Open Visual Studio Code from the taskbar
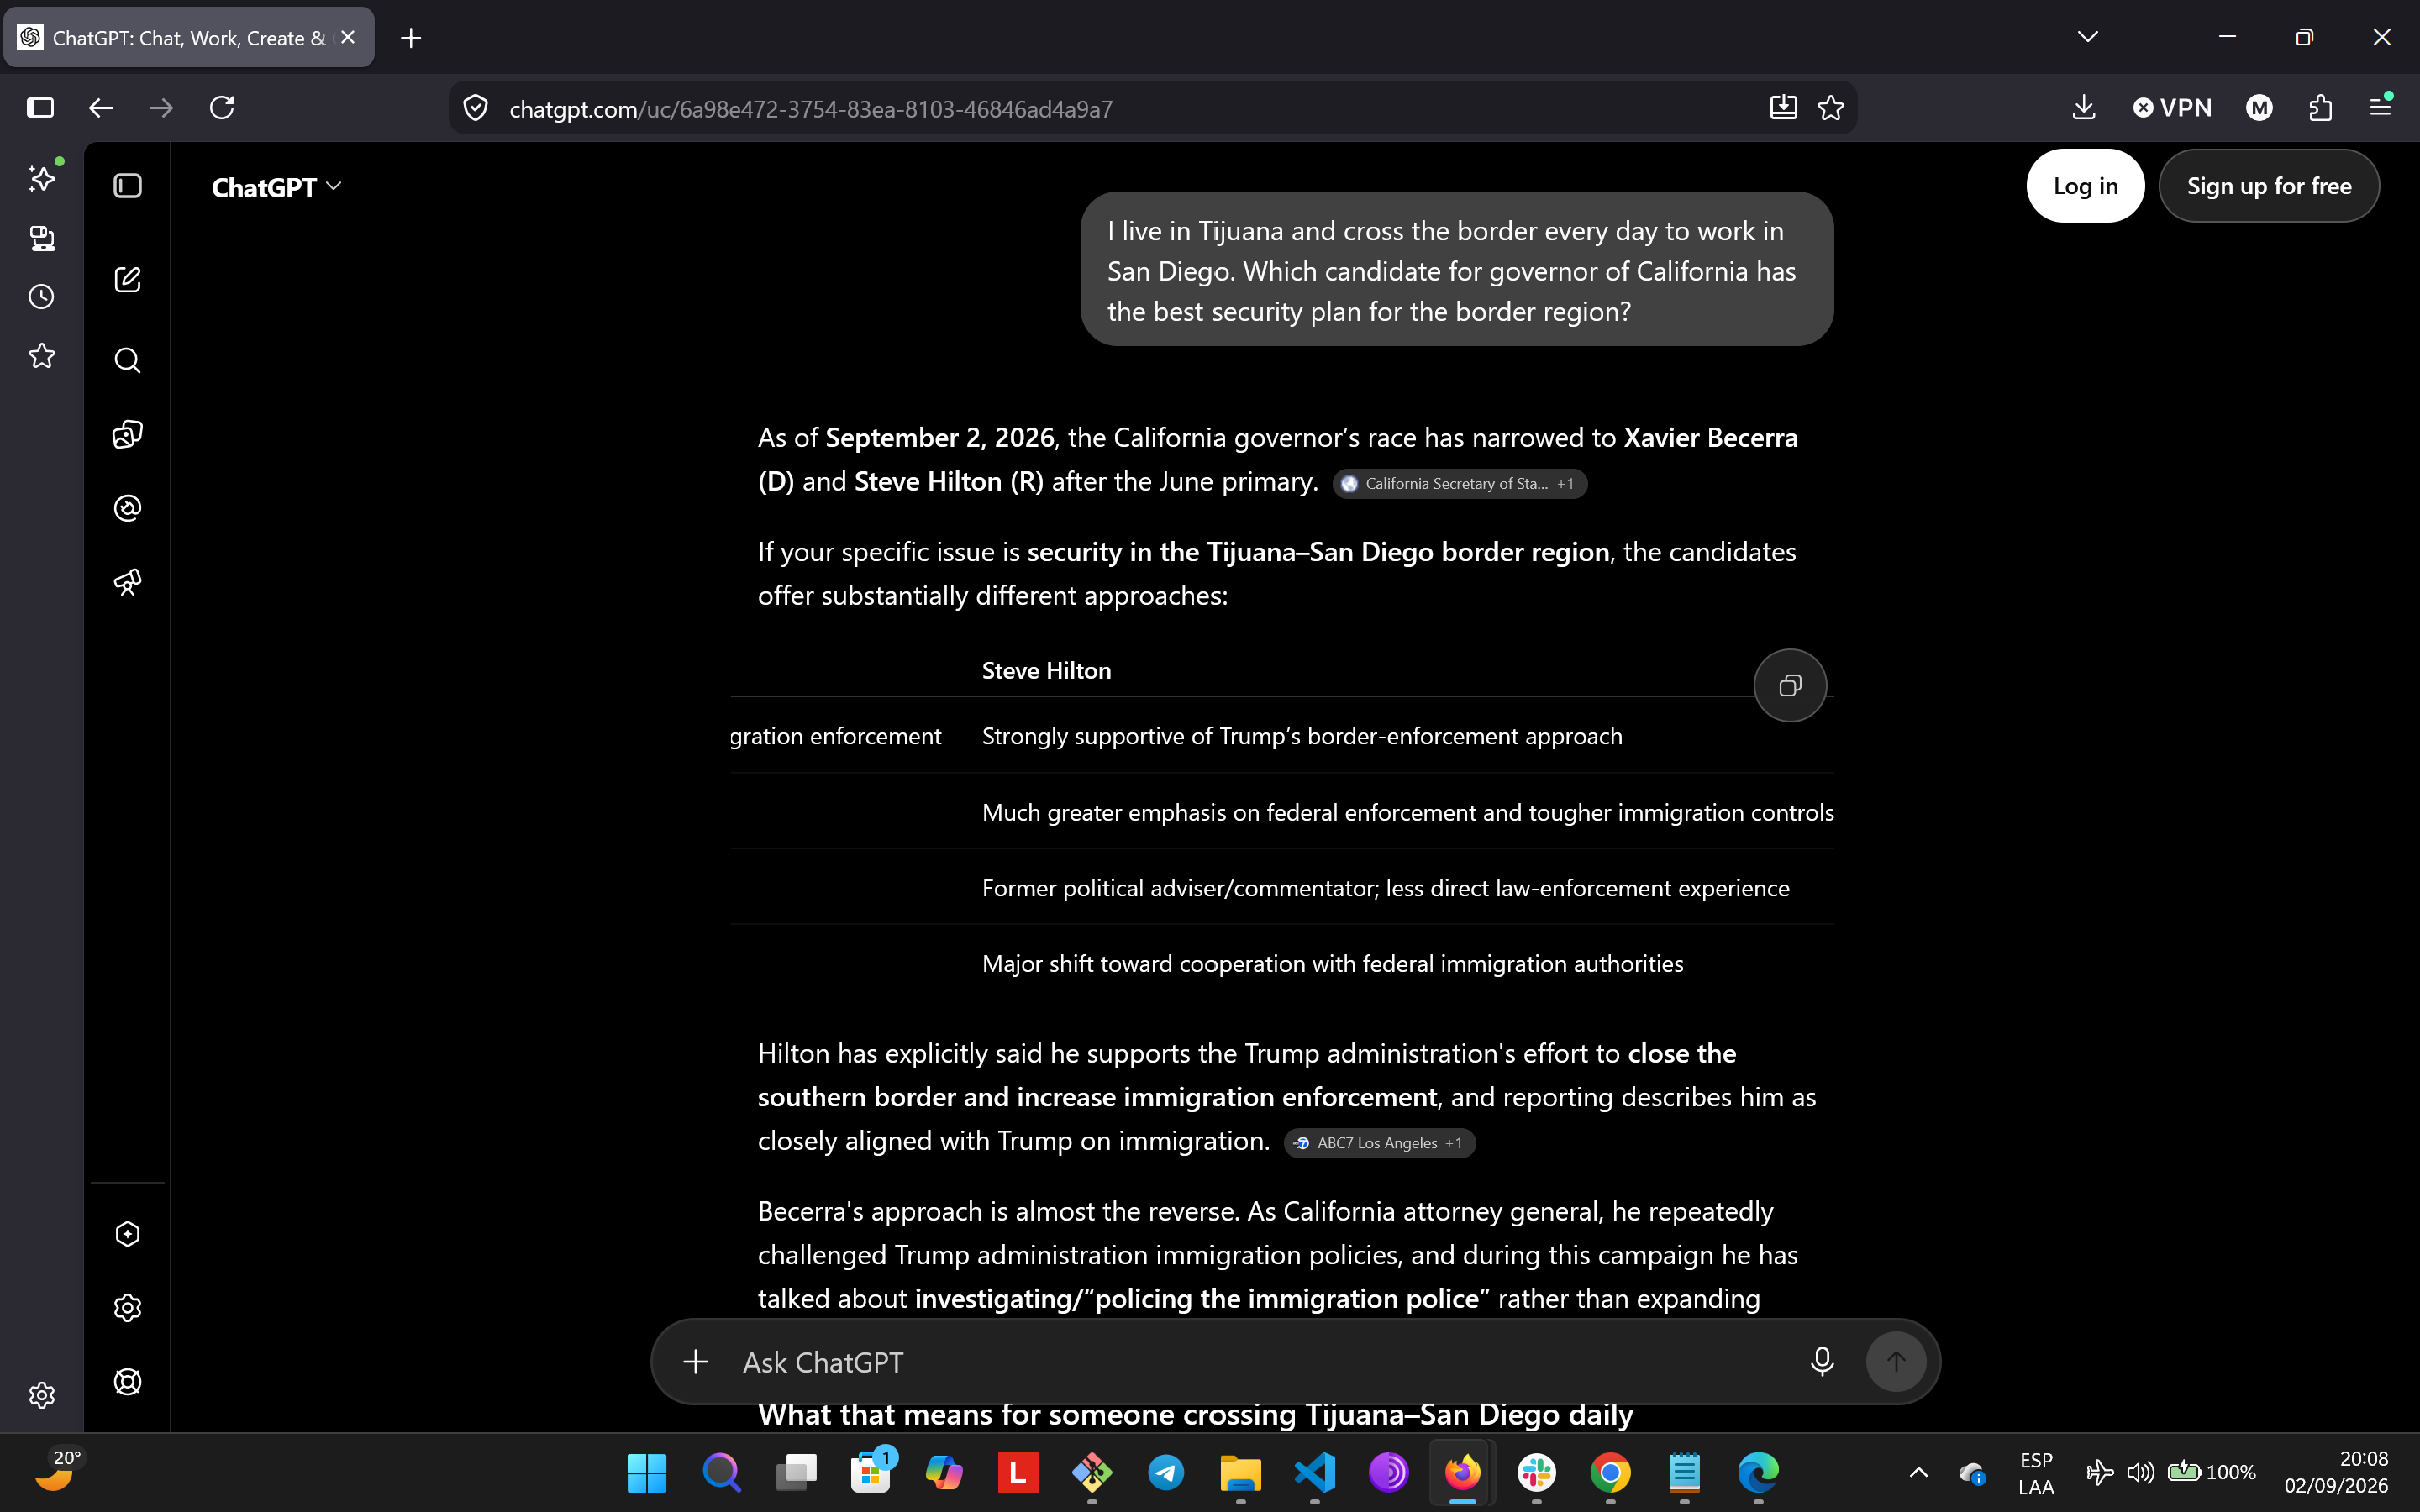Image resolution: width=2420 pixels, height=1512 pixels. 1314,1472
